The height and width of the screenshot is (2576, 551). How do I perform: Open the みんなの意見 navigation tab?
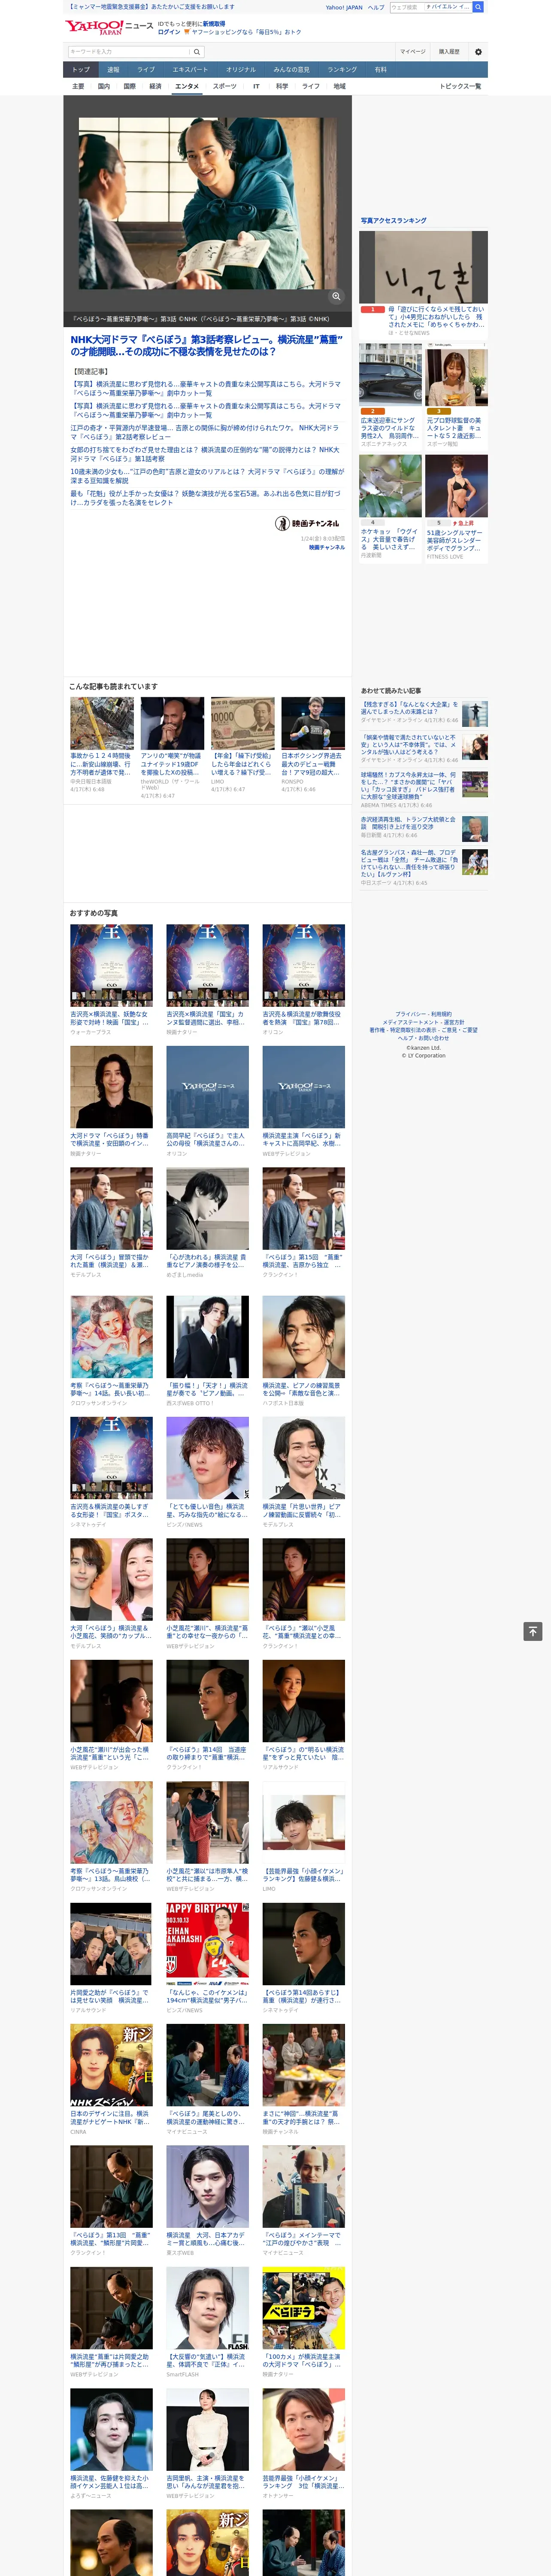pyautogui.click(x=291, y=70)
